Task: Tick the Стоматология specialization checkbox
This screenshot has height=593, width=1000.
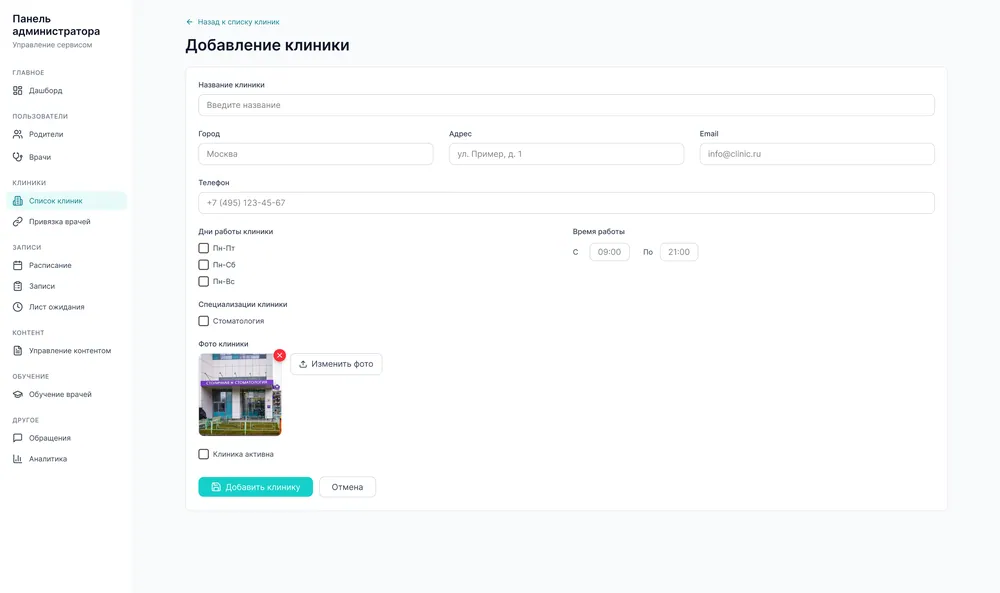Action: click(x=203, y=321)
